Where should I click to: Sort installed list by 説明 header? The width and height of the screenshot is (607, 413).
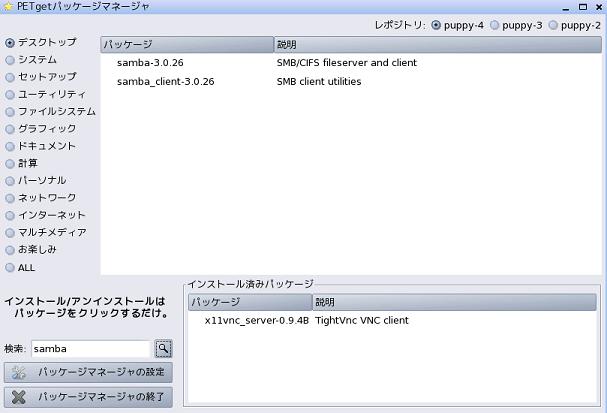coord(454,302)
